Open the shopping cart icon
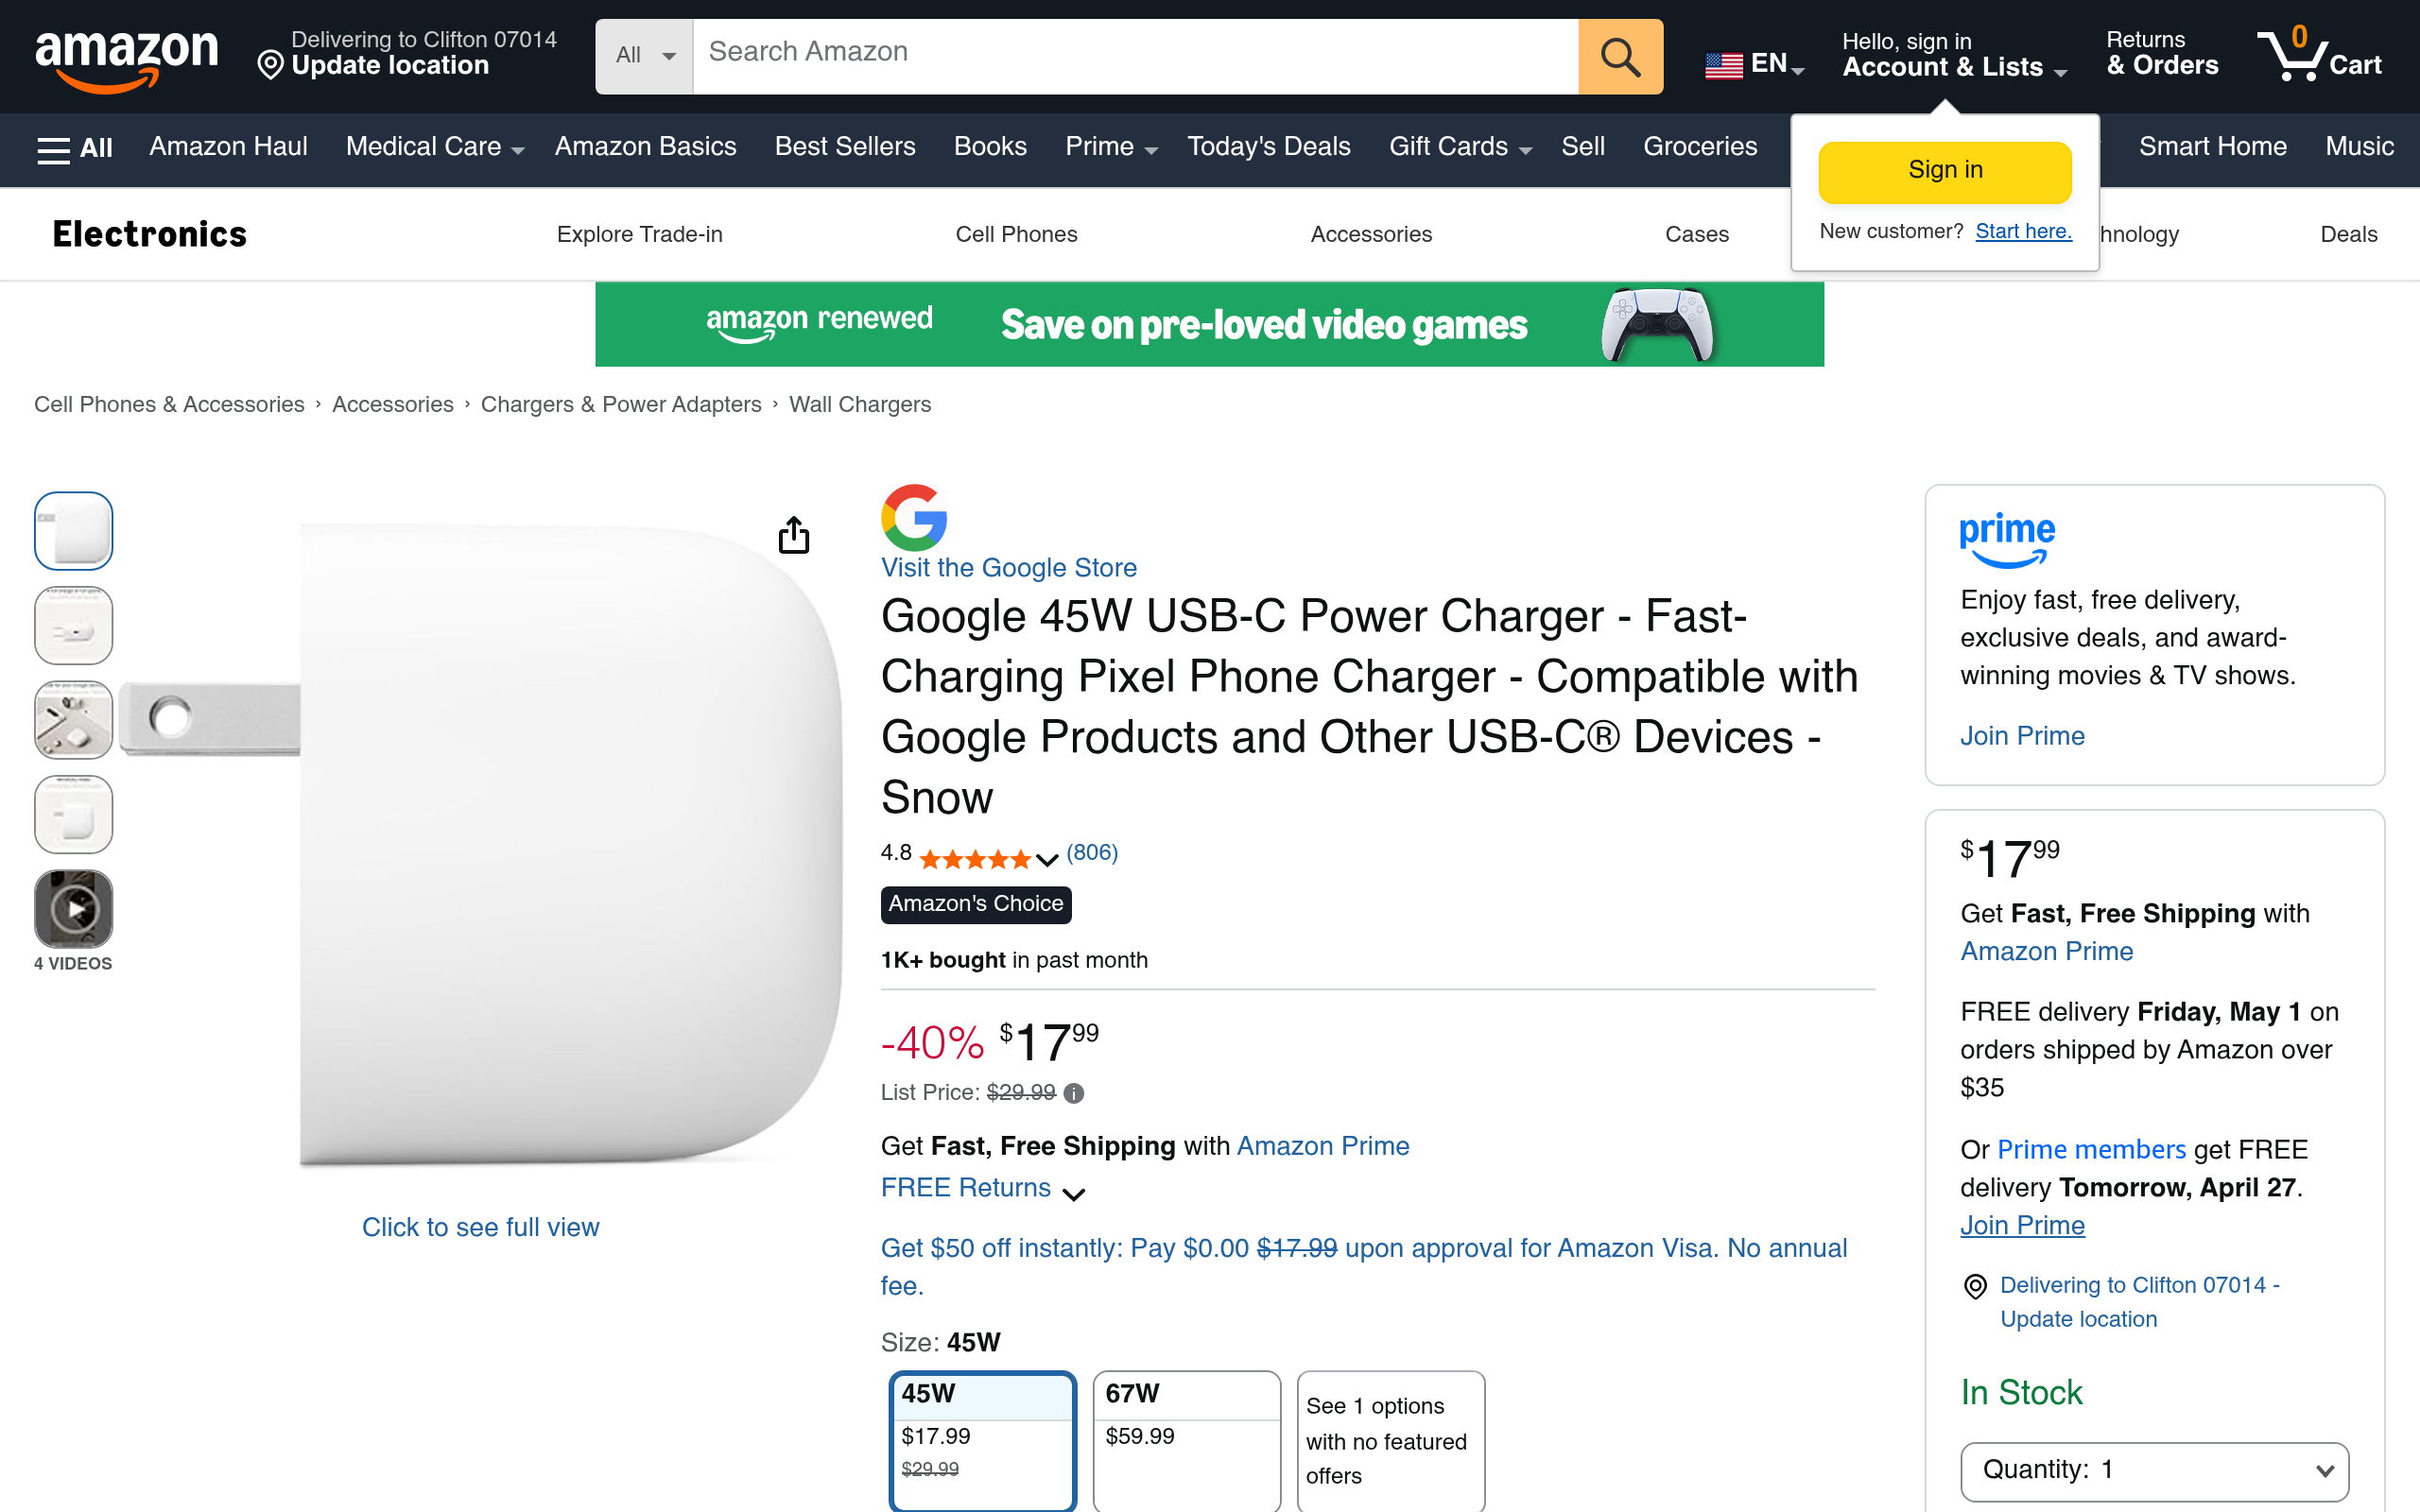The width and height of the screenshot is (2420, 1512). (2318, 55)
